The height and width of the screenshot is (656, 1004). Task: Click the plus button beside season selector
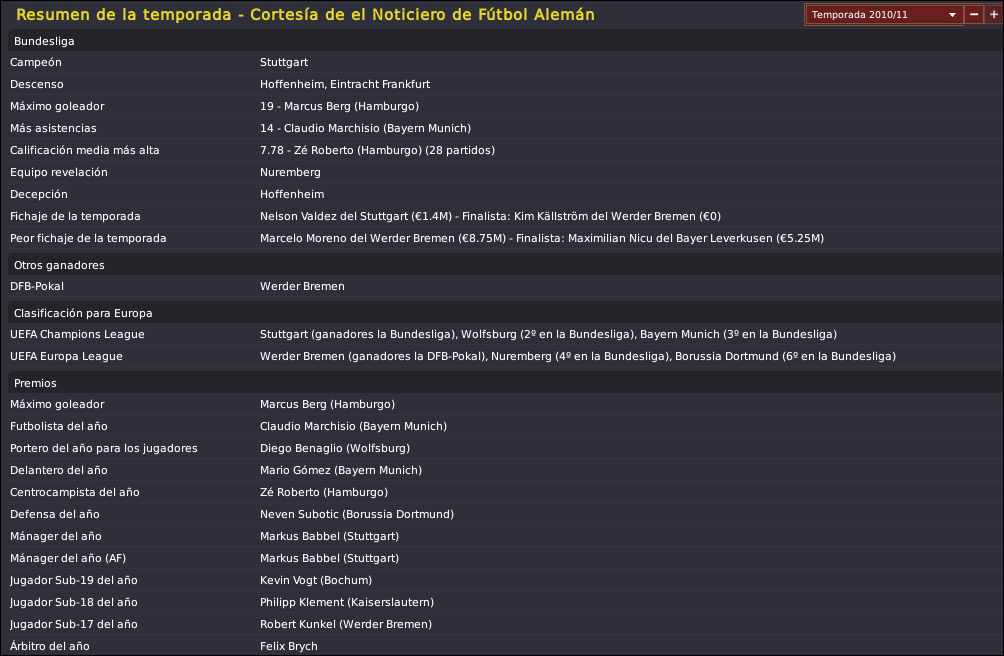994,15
